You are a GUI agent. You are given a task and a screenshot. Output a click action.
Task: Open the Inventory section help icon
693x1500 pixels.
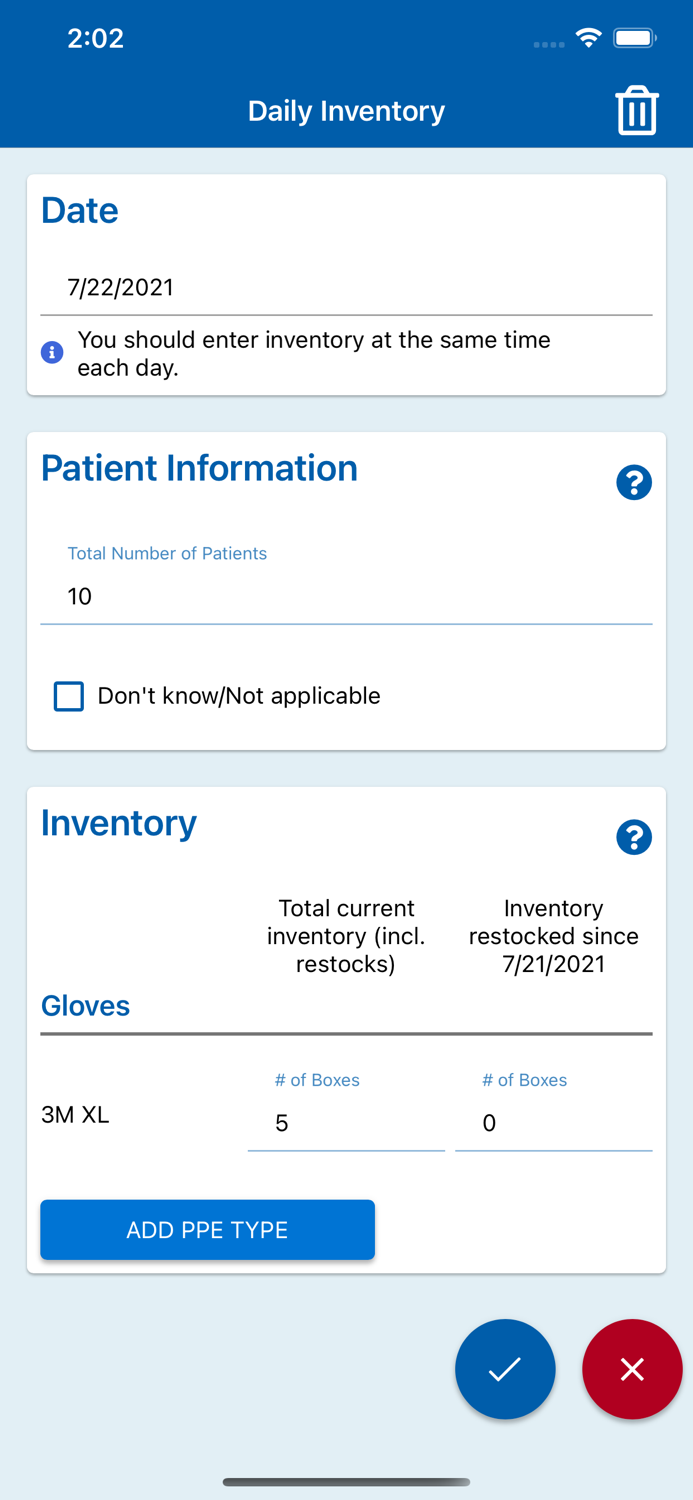point(634,837)
